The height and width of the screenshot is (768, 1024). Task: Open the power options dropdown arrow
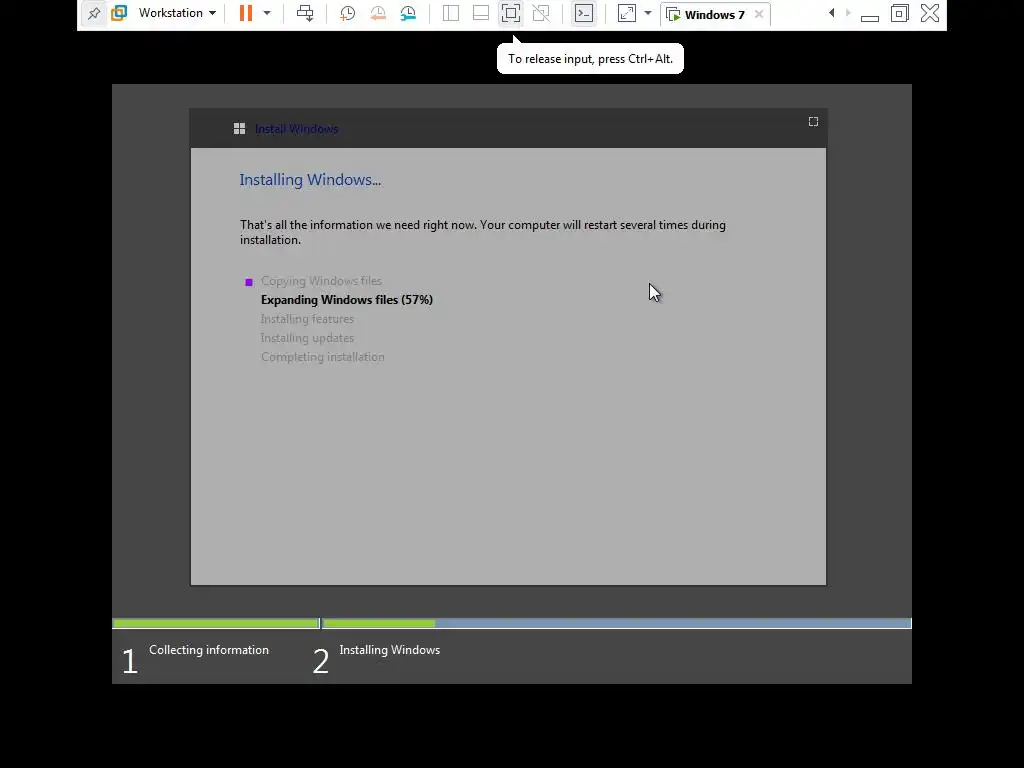(267, 13)
